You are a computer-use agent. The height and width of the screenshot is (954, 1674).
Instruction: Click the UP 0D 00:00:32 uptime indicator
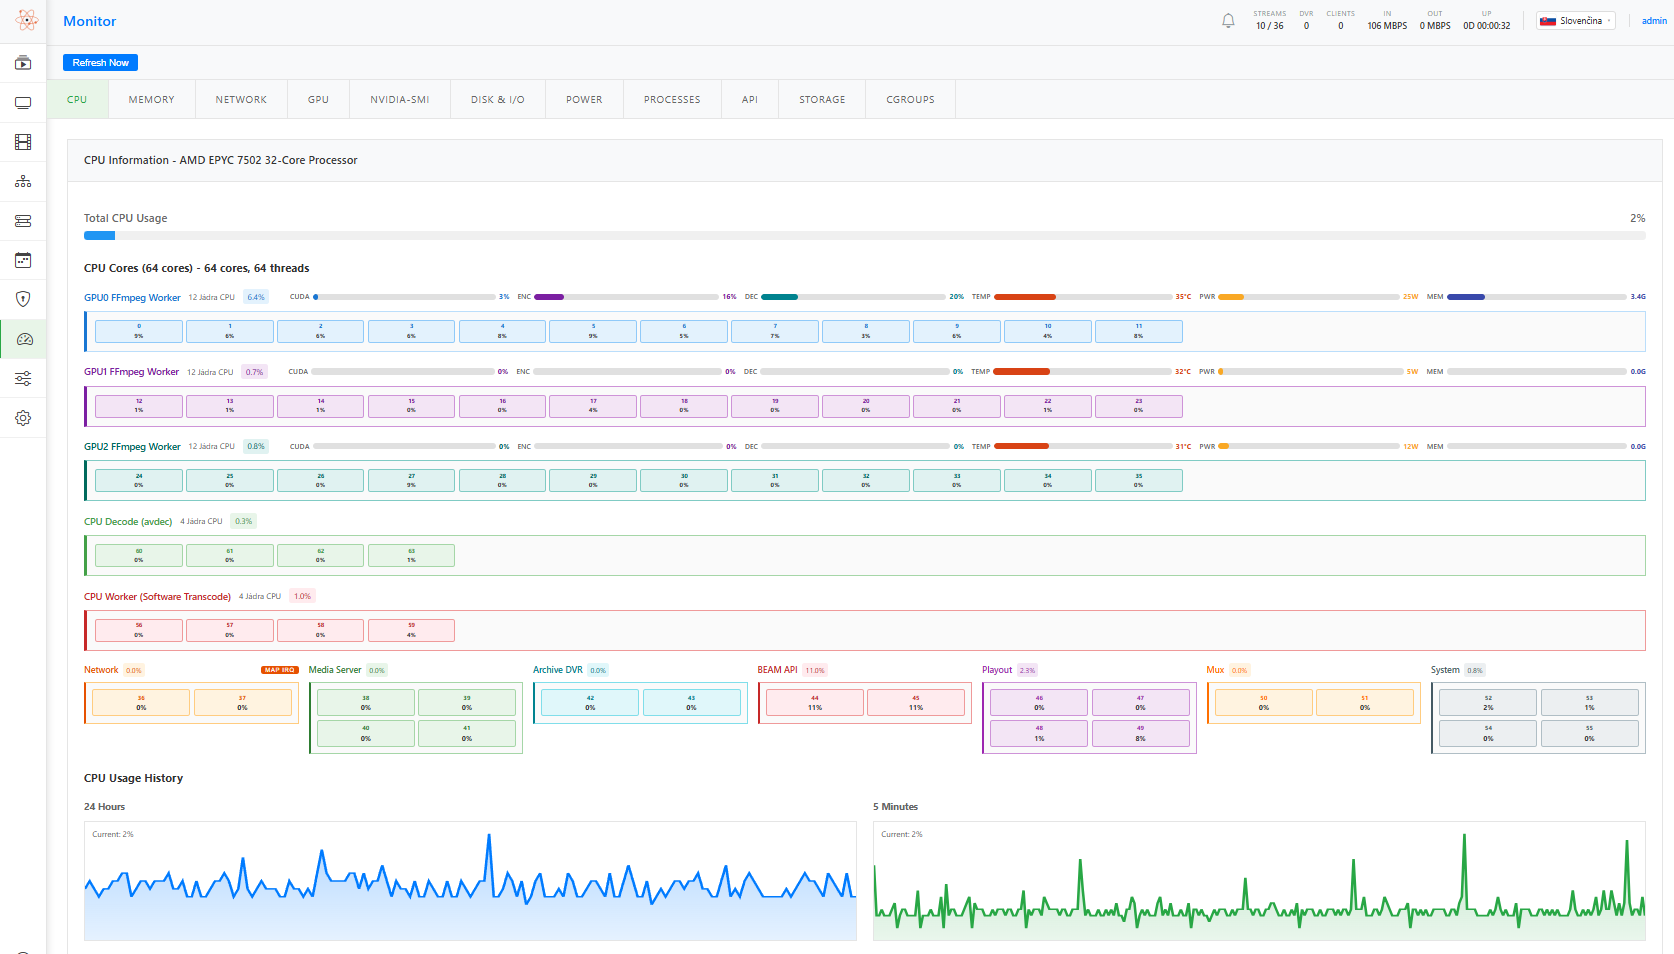pyautogui.click(x=1487, y=21)
